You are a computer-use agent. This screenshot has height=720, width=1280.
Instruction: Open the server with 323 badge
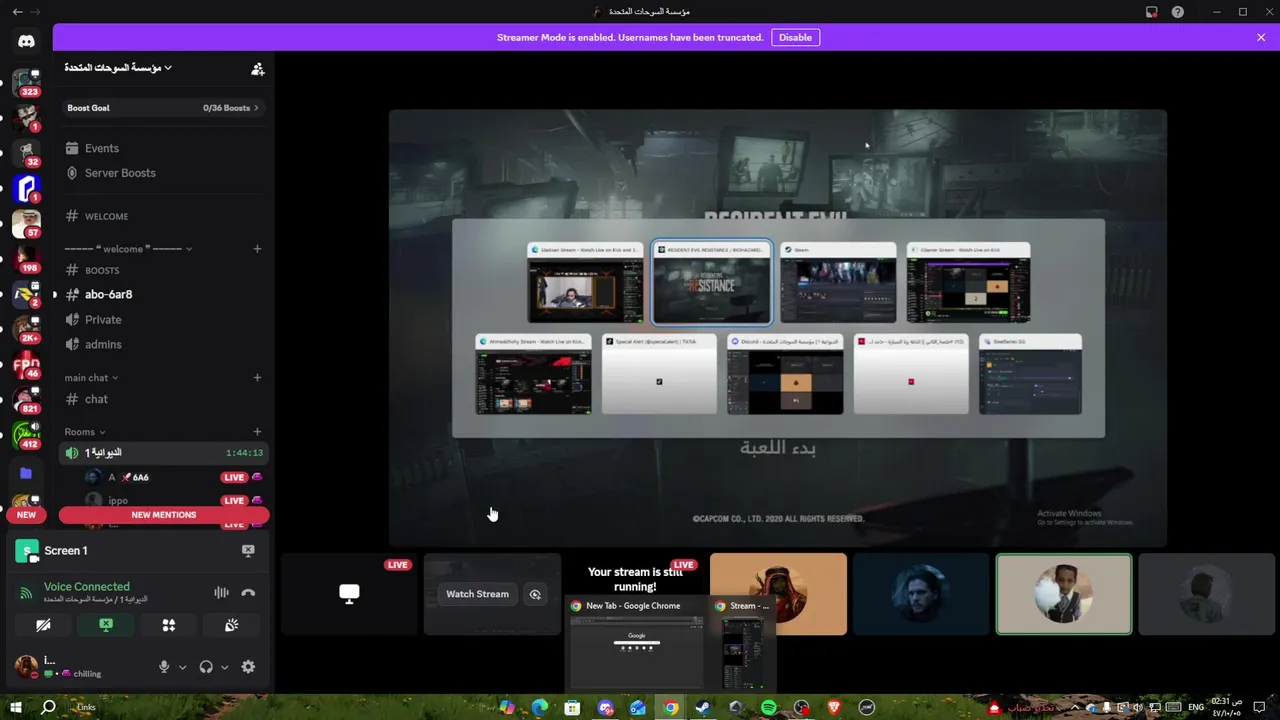pyautogui.click(x=26, y=82)
